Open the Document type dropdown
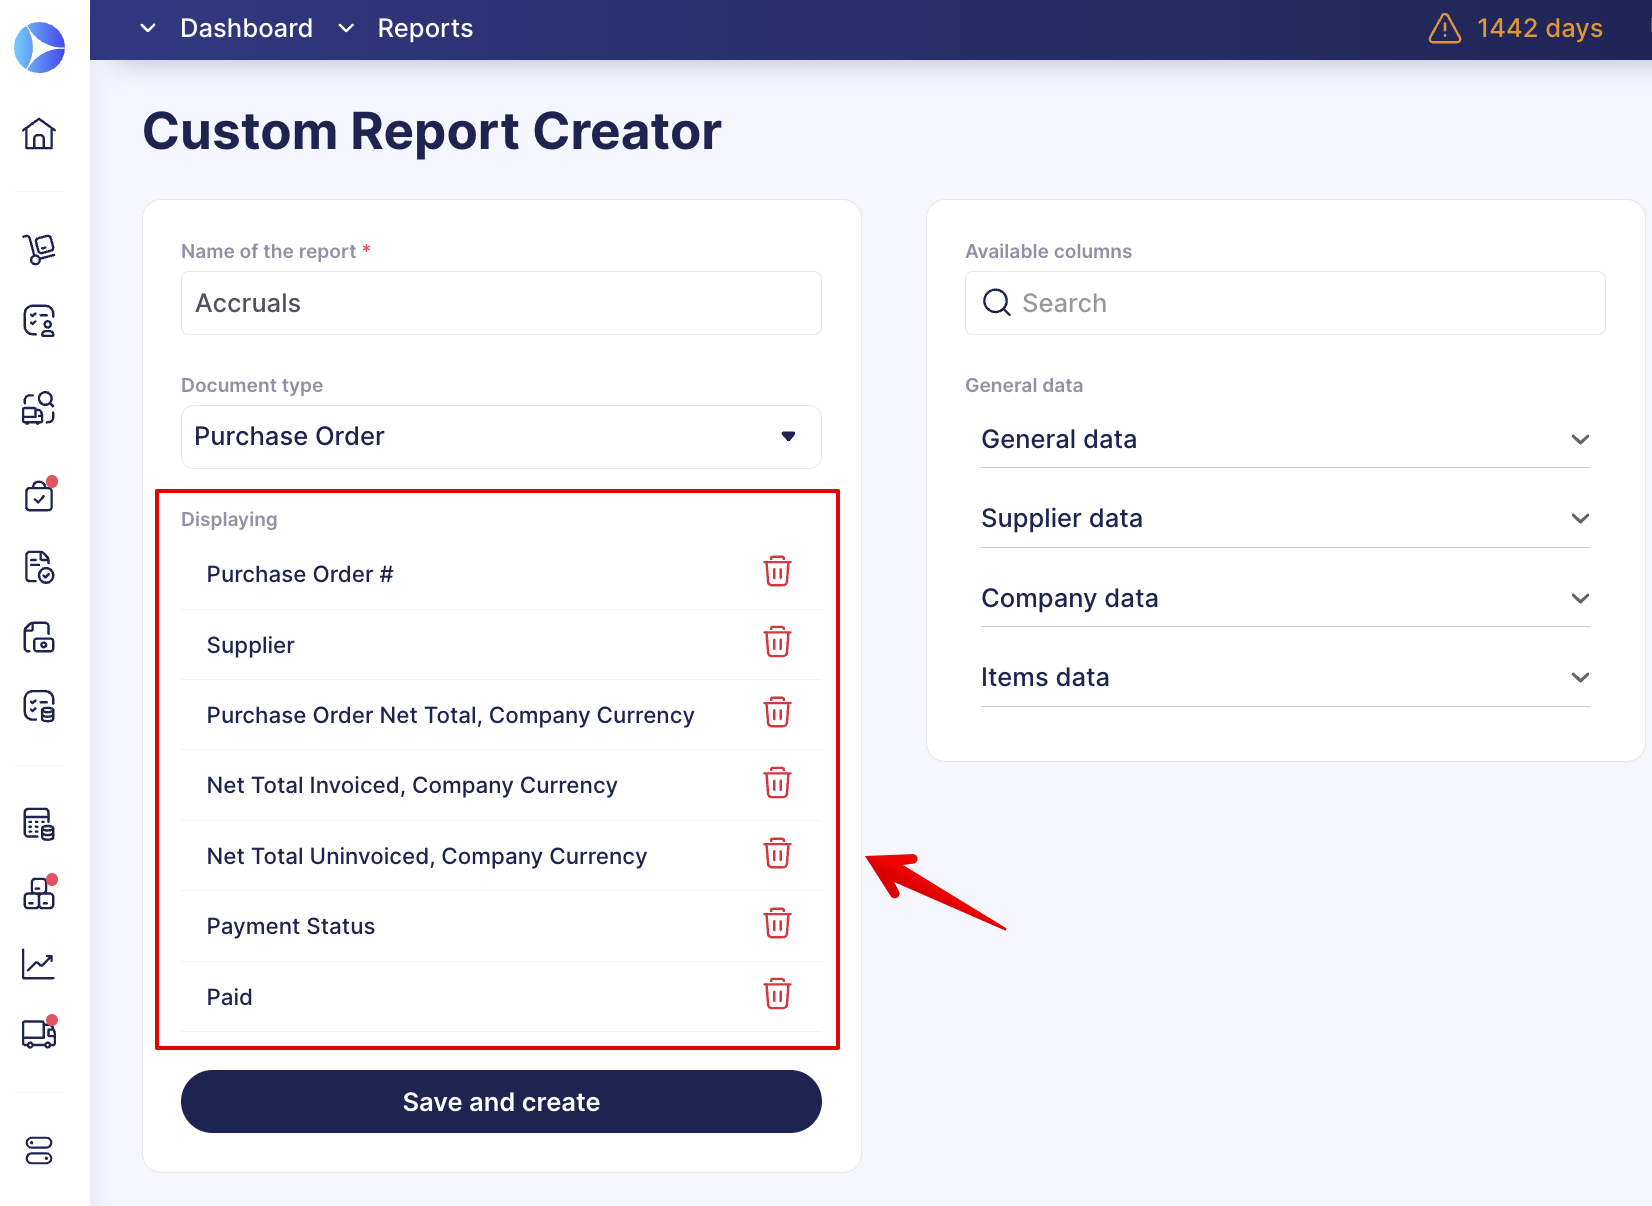The image size is (1652, 1206). [501, 437]
